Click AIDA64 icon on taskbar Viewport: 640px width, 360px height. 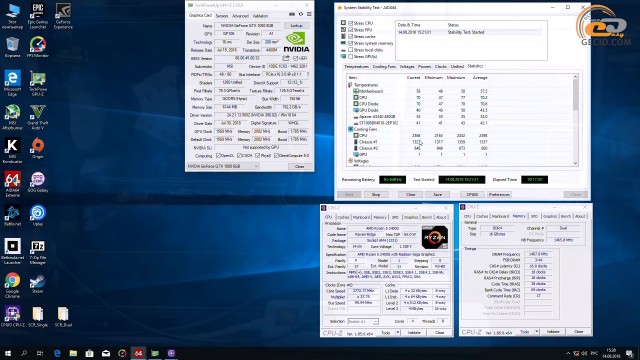pos(138,353)
